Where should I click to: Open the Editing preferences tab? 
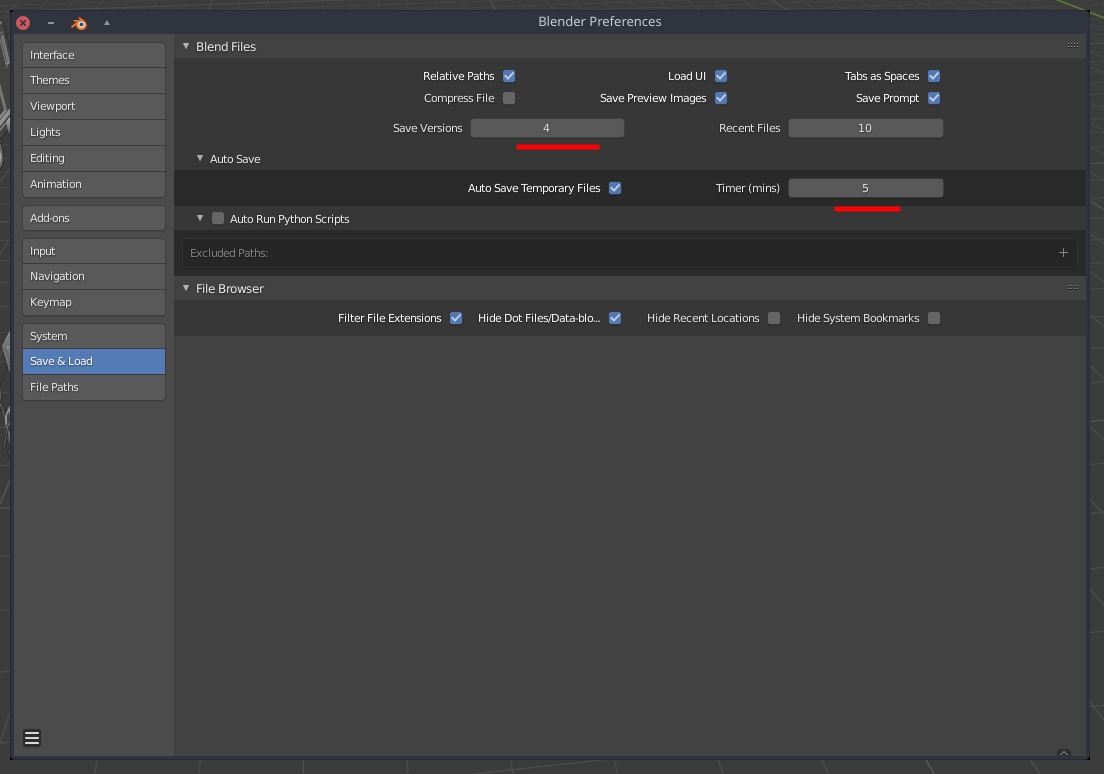94,158
